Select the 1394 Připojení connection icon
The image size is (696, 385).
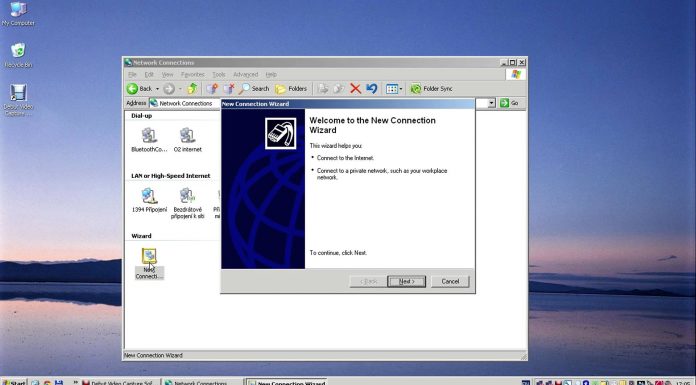pyautogui.click(x=149, y=200)
